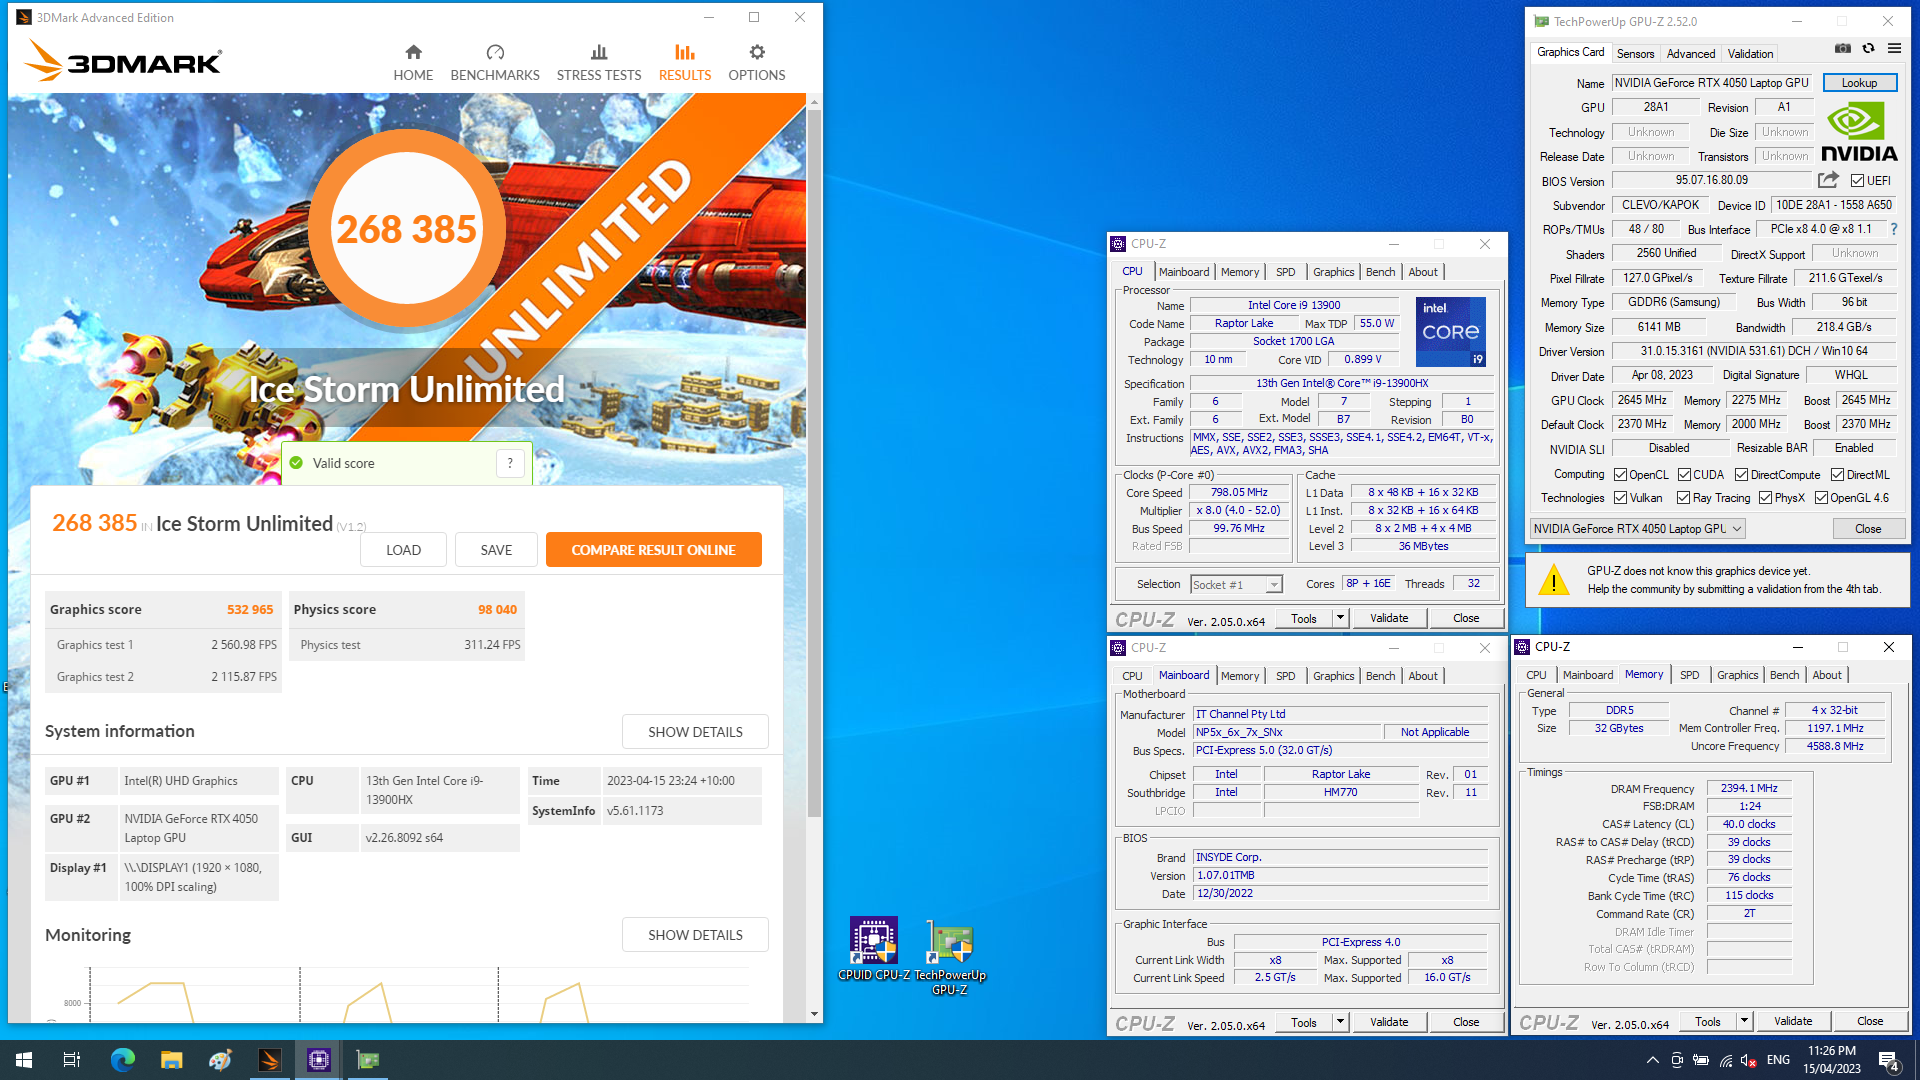
Task: Click the BIOS version share/export icon
Action: 1828,180
